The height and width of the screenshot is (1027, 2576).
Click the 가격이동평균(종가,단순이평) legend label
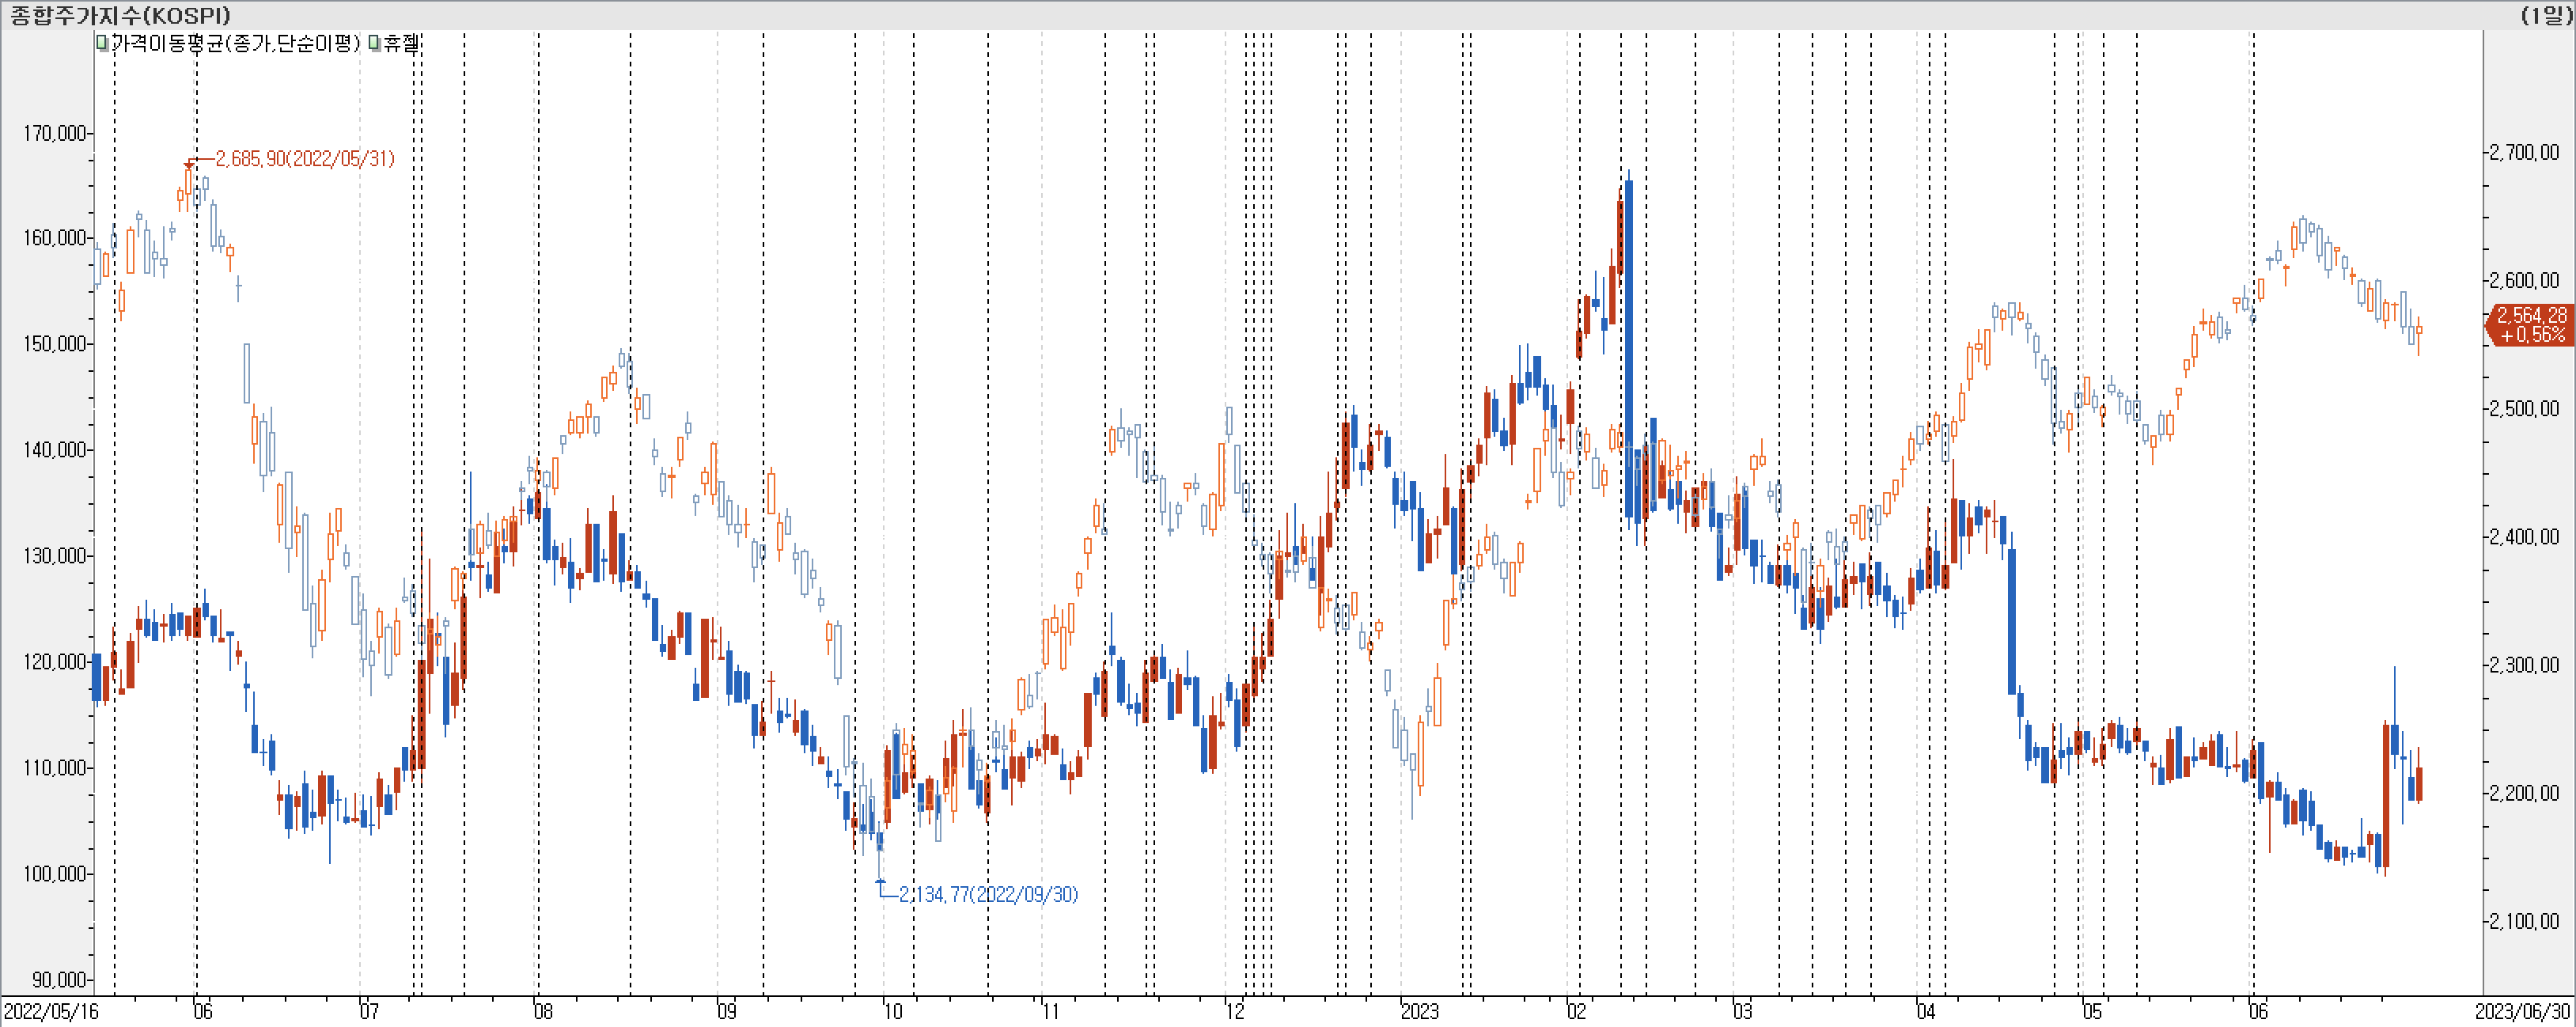(235, 43)
